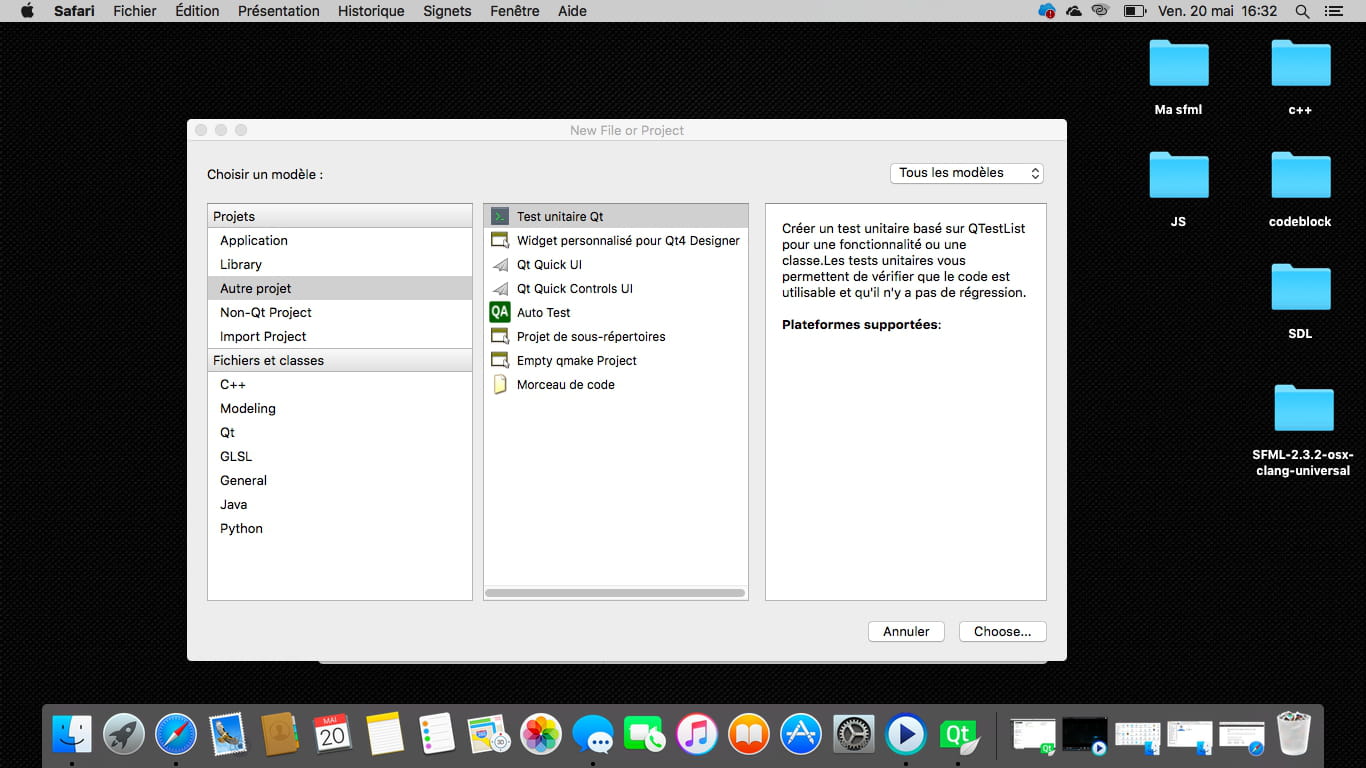This screenshot has width=1366, height=768.
Task: Select the Application project category
Action: [x=340, y=240]
